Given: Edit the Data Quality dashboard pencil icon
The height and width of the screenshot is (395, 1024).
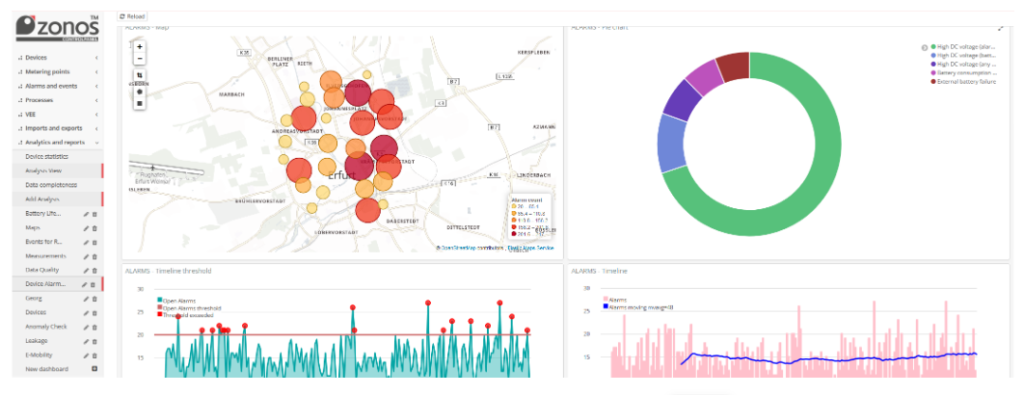Looking at the screenshot, I should point(86,270).
